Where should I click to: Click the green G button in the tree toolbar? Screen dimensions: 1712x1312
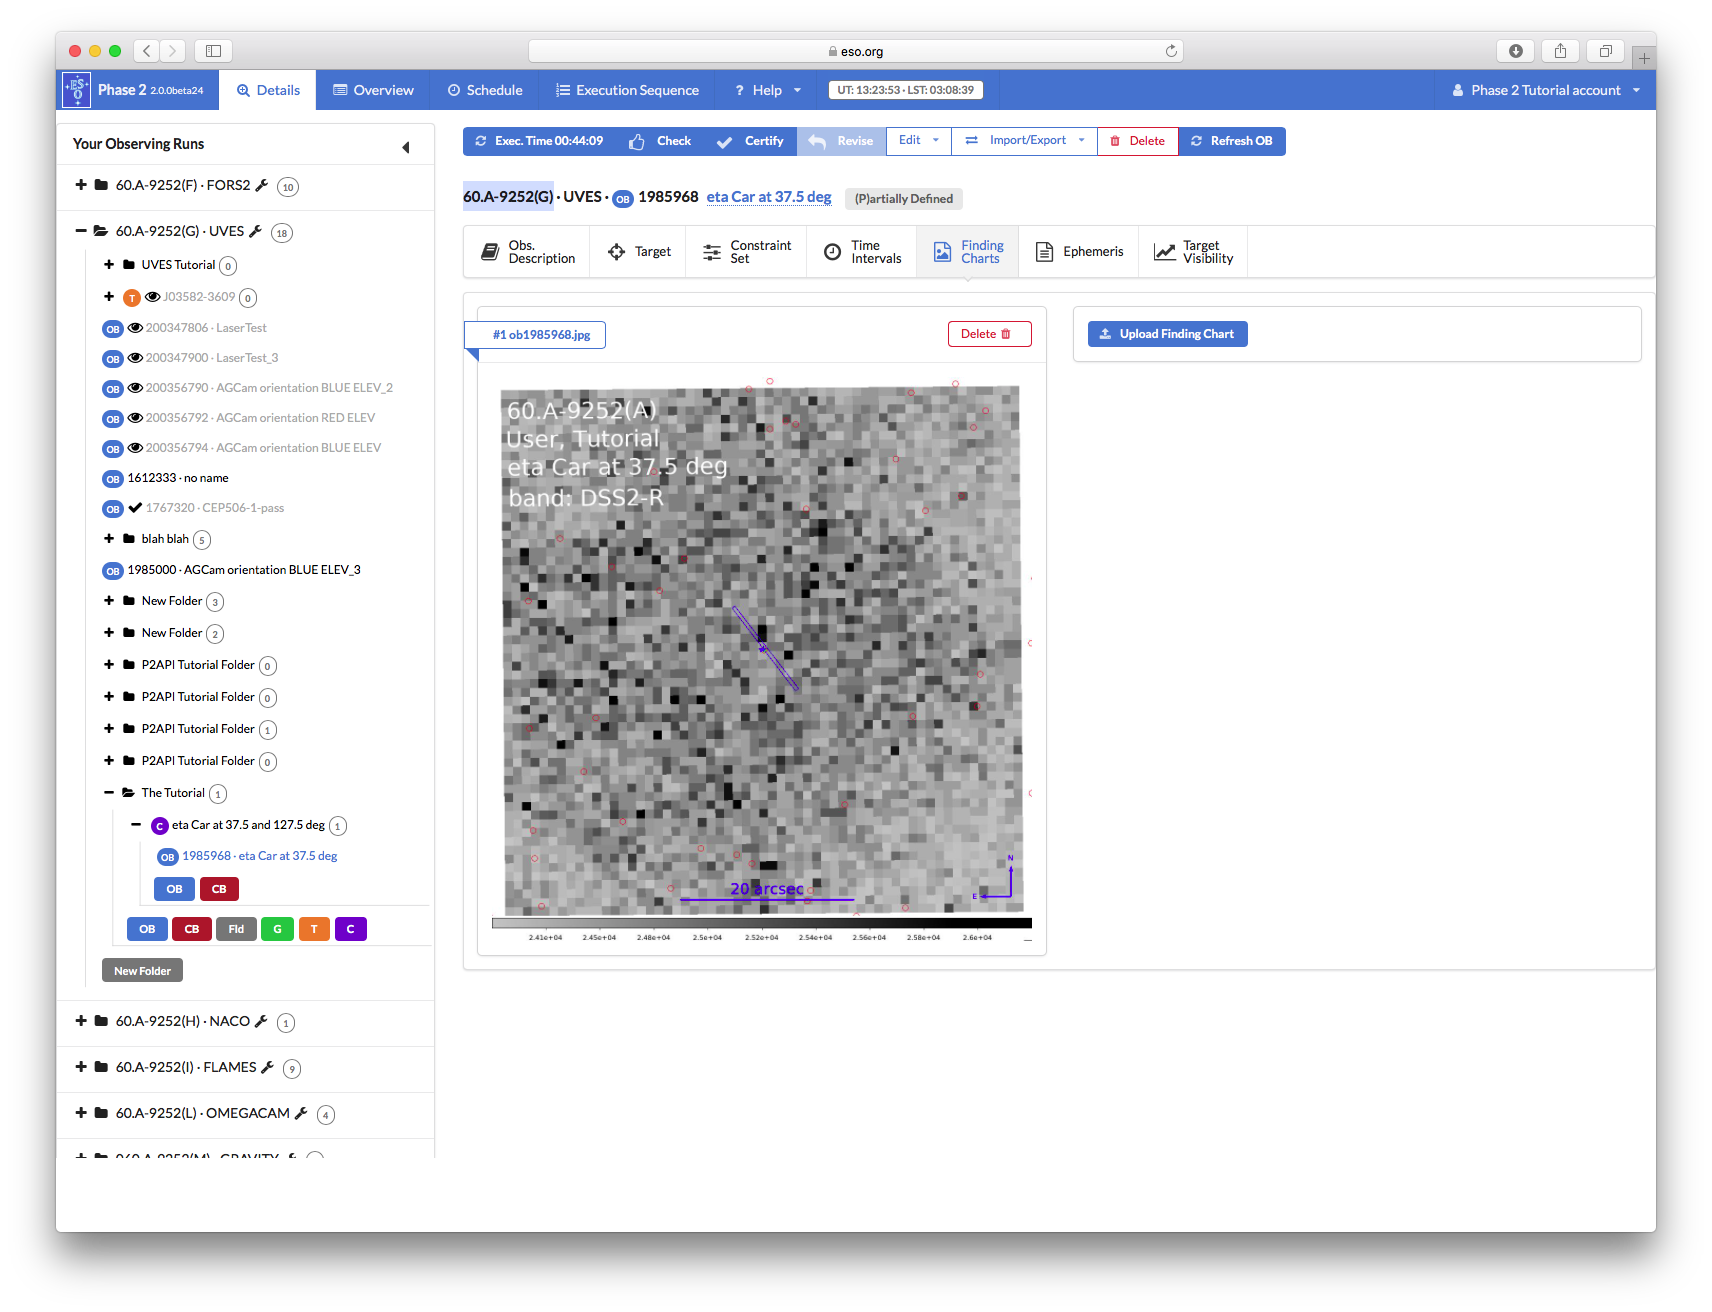coord(277,929)
